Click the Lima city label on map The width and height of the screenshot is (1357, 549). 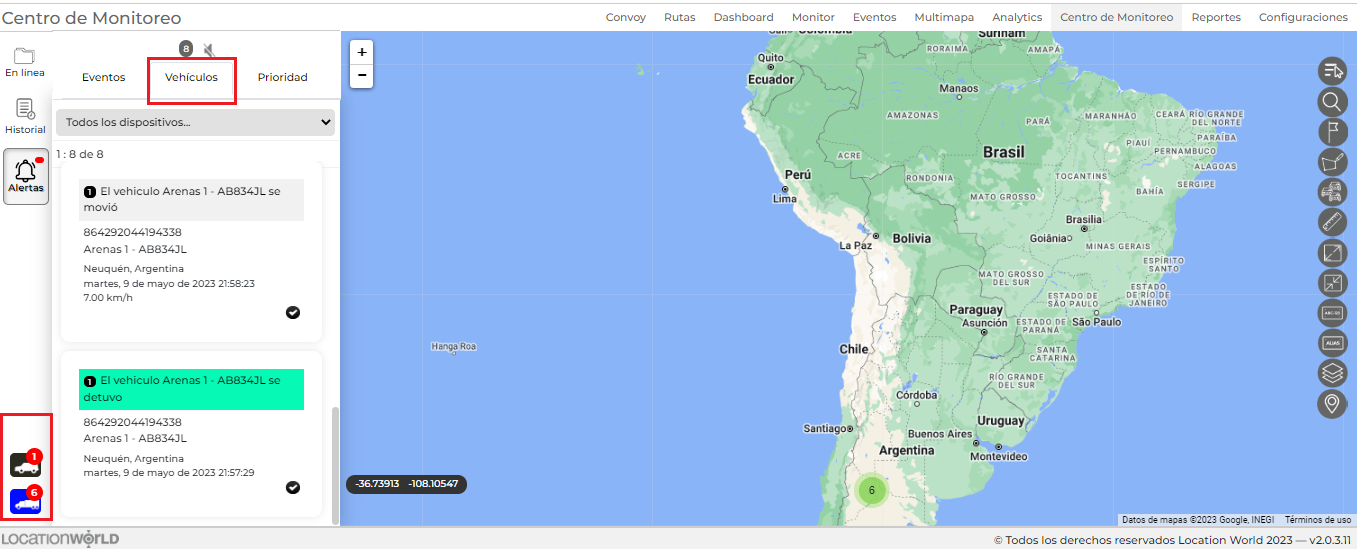click(x=784, y=199)
